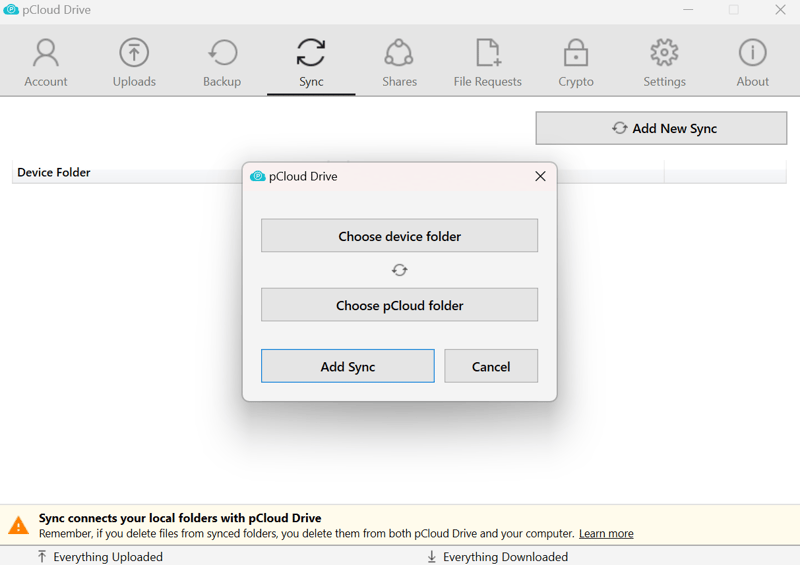Open the Account section icon
The width and height of the screenshot is (800, 565).
click(46, 53)
